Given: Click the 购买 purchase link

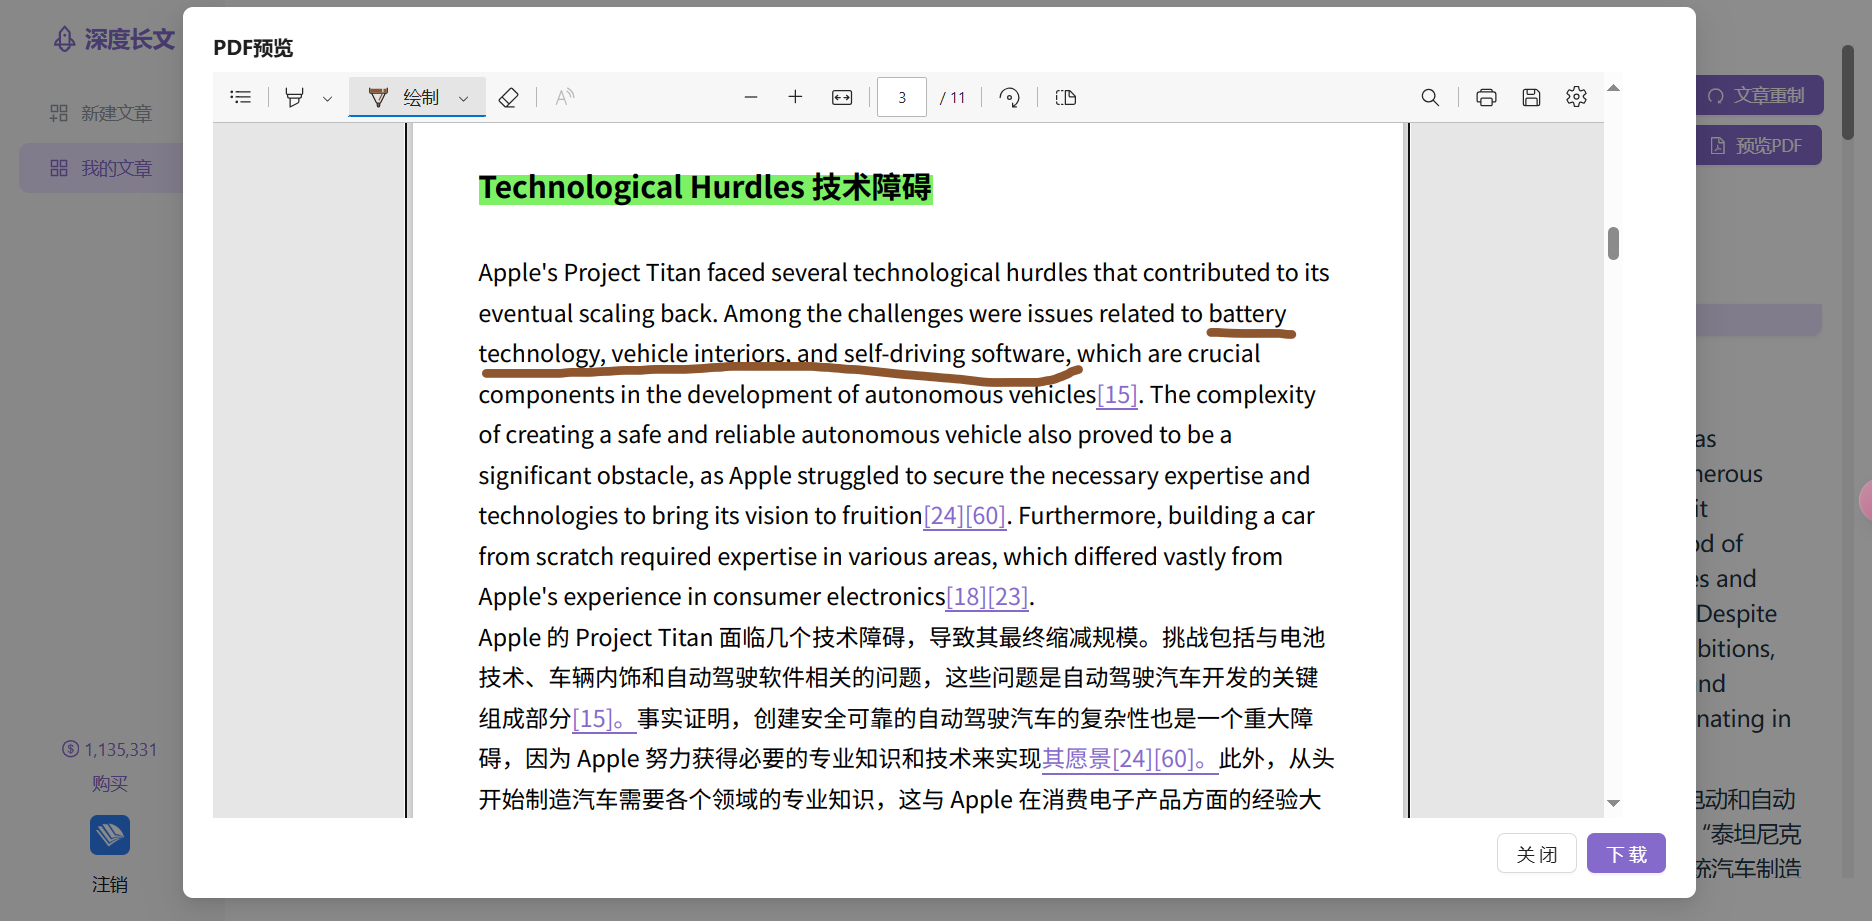Looking at the screenshot, I should (110, 783).
